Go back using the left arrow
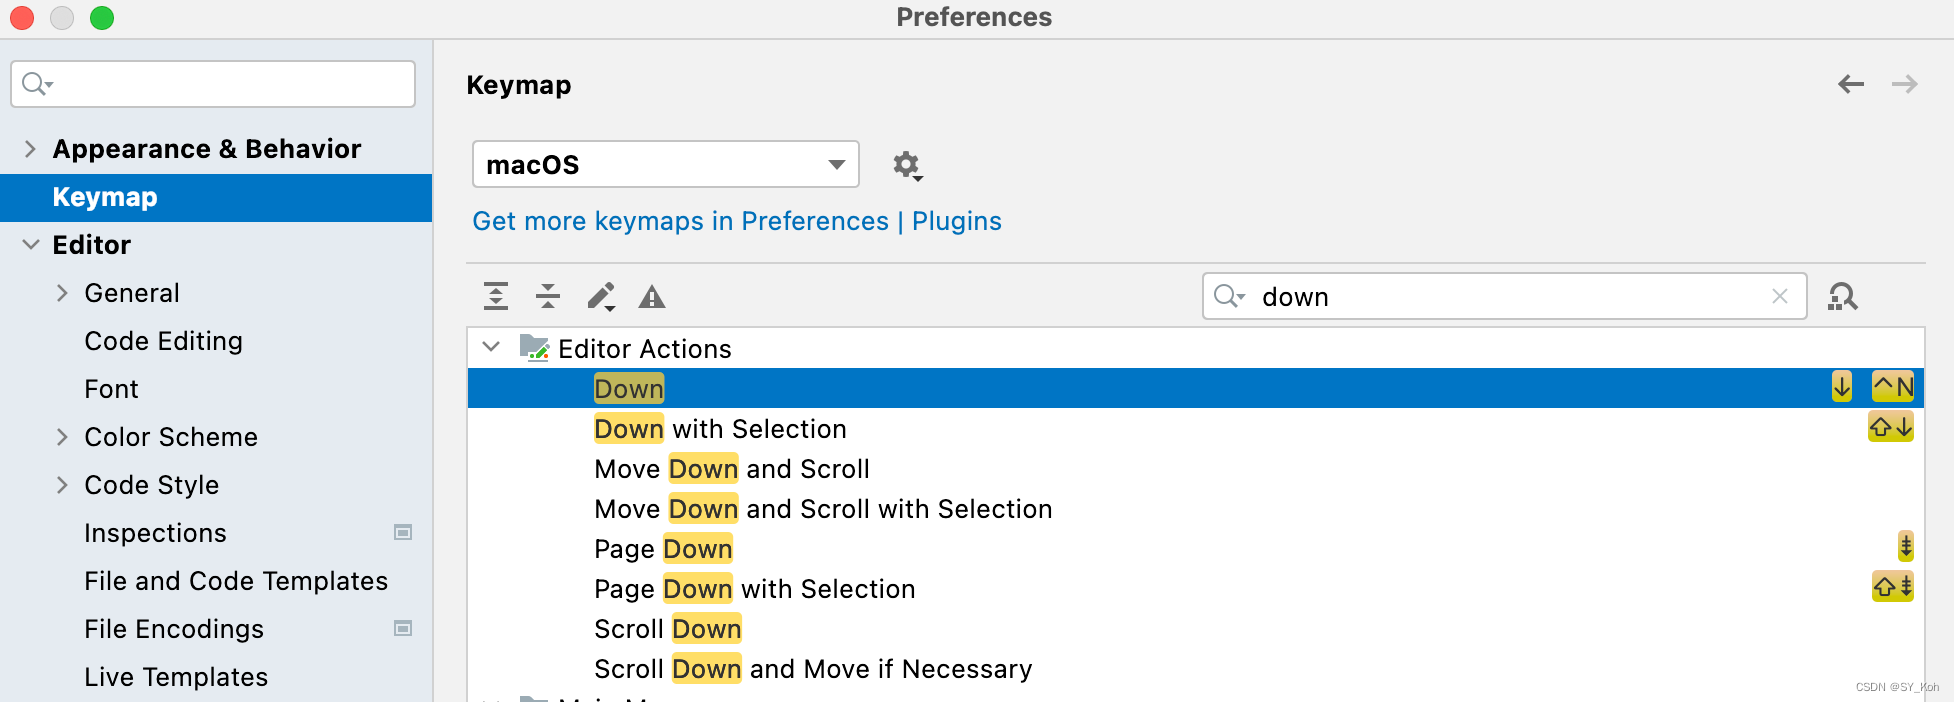1954x702 pixels. pyautogui.click(x=1851, y=84)
